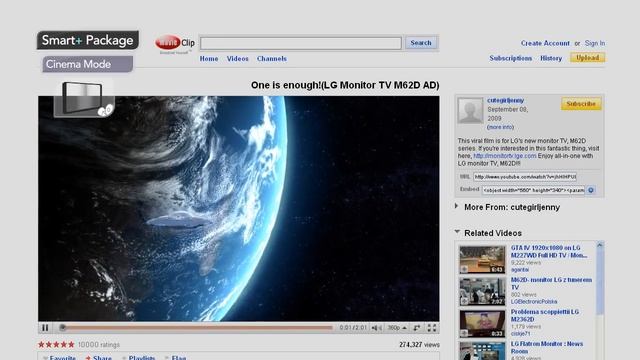Click the Embed code text field

click(533, 190)
